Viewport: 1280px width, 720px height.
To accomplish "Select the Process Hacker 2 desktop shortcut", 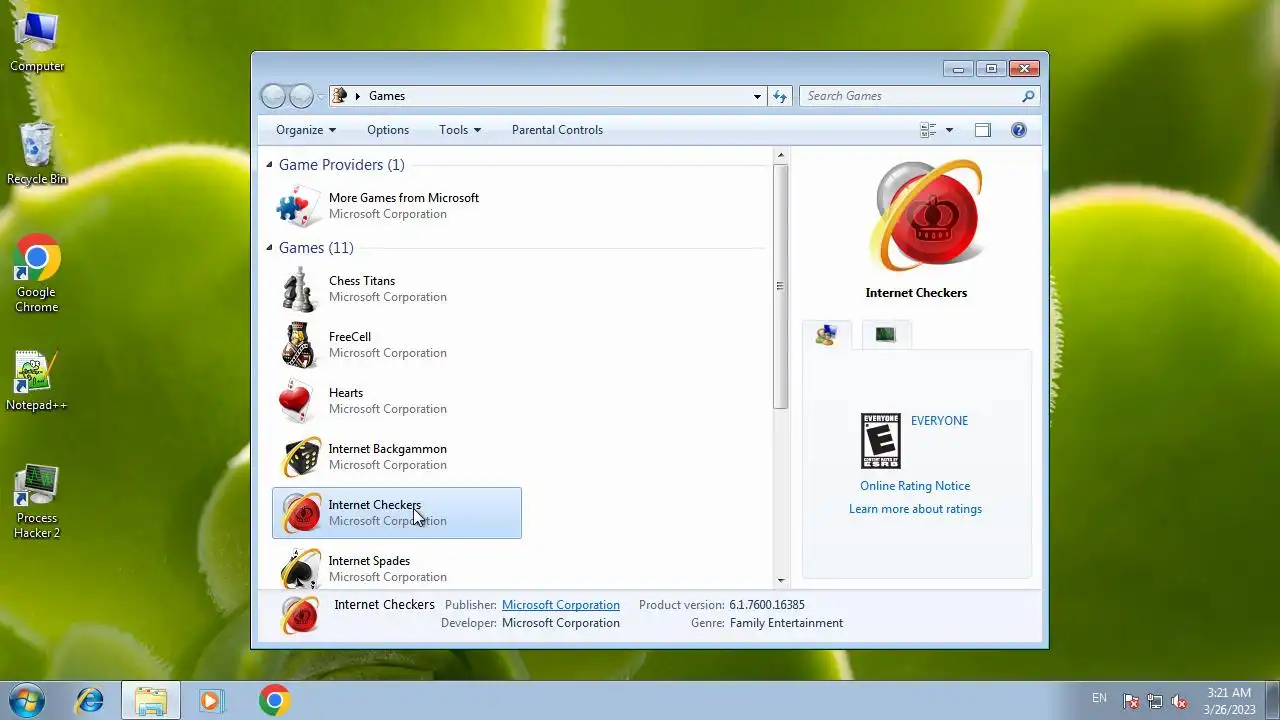I will pyautogui.click(x=37, y=502).
